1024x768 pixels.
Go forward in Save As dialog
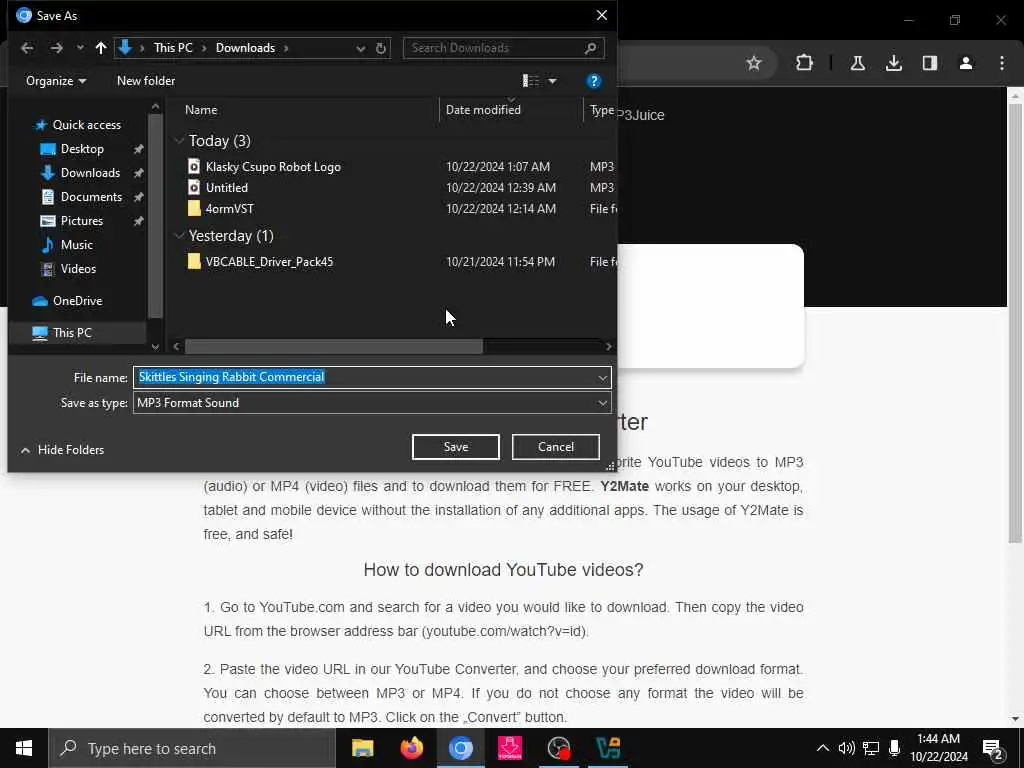tap(57, 48)
